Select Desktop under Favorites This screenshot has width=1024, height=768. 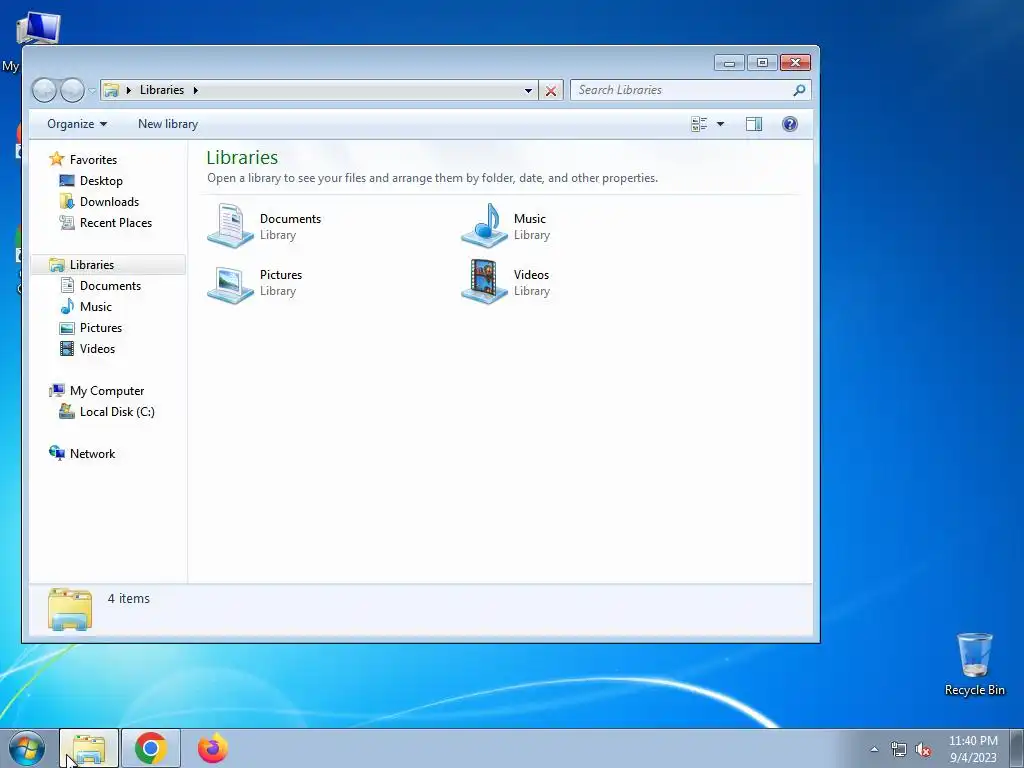[101, 181]
